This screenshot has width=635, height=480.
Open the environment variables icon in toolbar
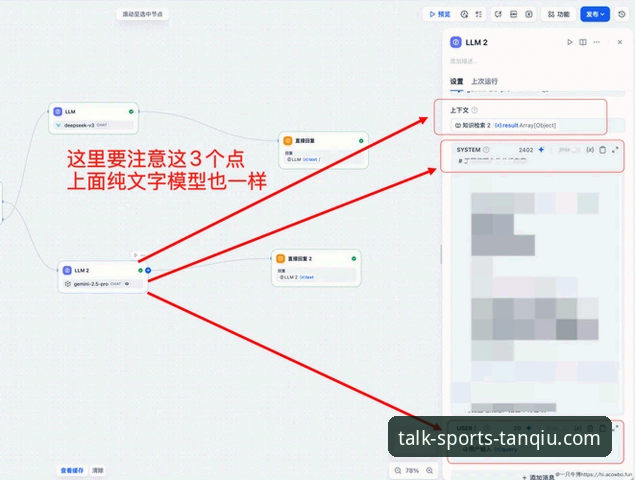coord(528,14)
